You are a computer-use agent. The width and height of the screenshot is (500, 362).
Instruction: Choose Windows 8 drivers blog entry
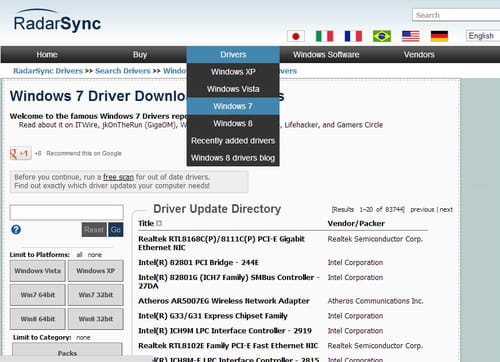click(233, 158)
